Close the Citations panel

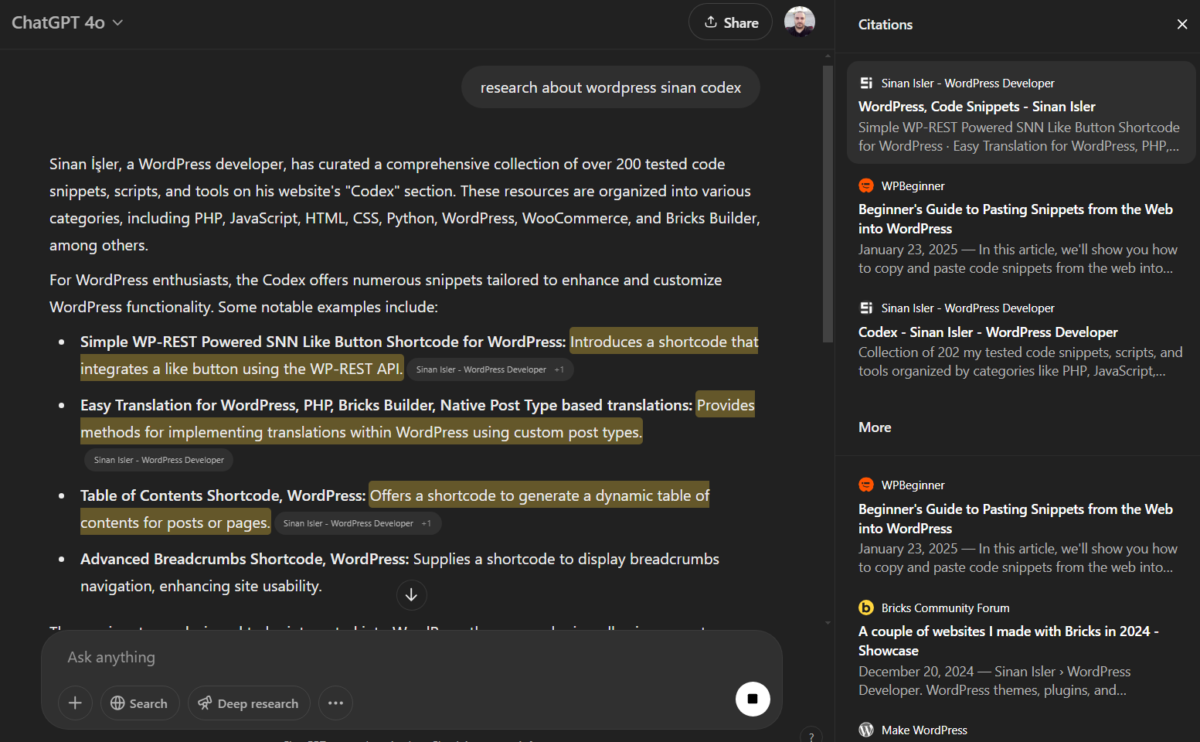pos(1182,24)
